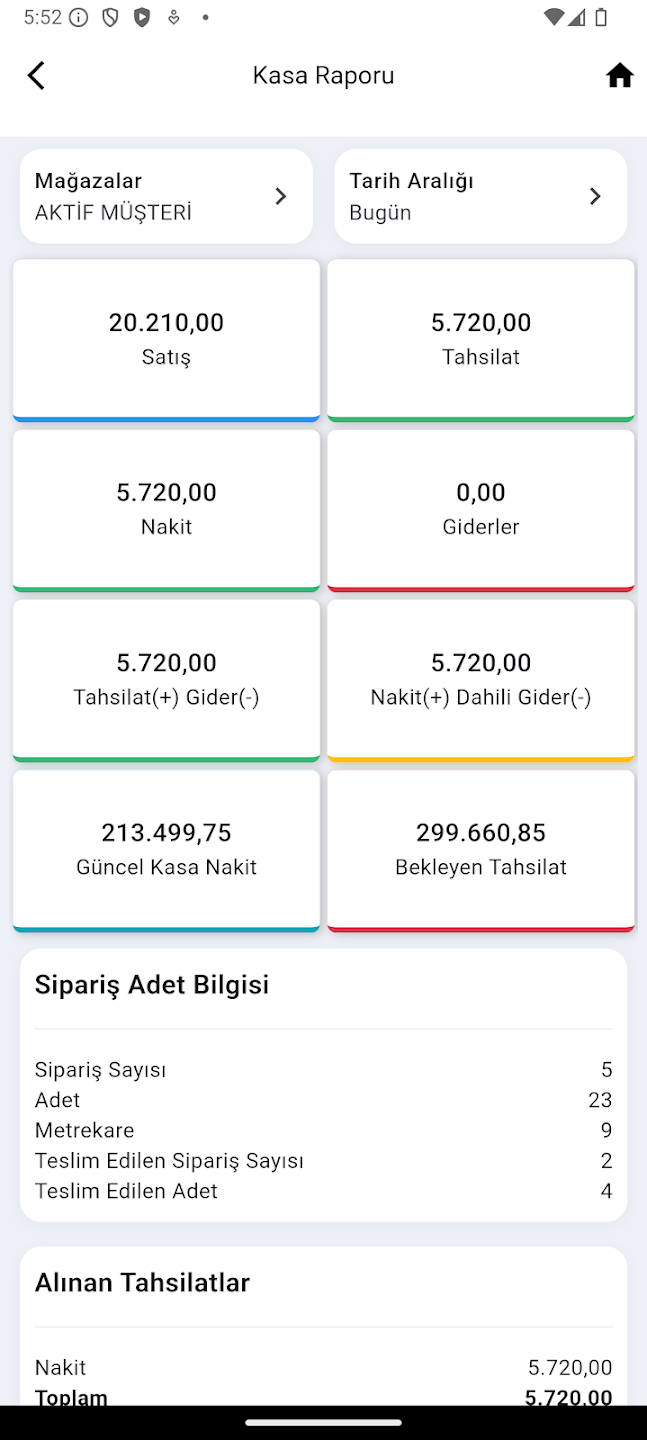Select the Giderler card
Screen dimensions: 647x1440
pos(481,509)
